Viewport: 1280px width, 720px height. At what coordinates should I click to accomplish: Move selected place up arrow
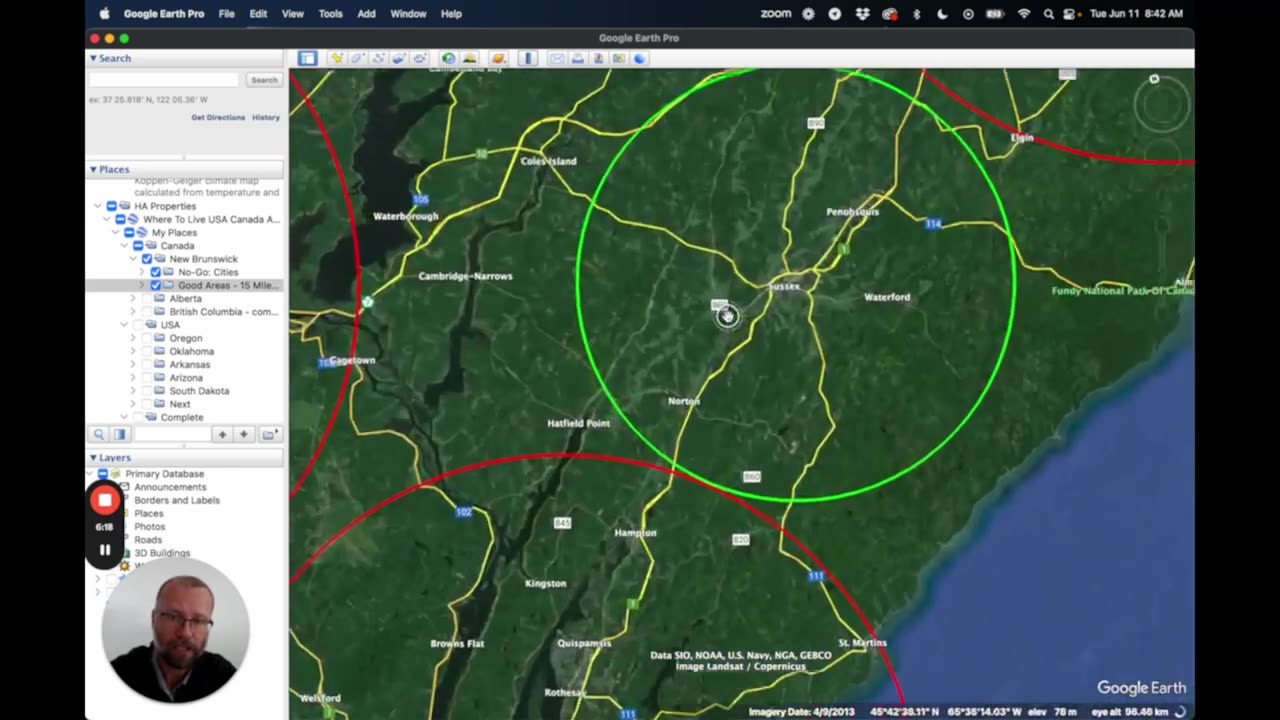click(222, 434)
